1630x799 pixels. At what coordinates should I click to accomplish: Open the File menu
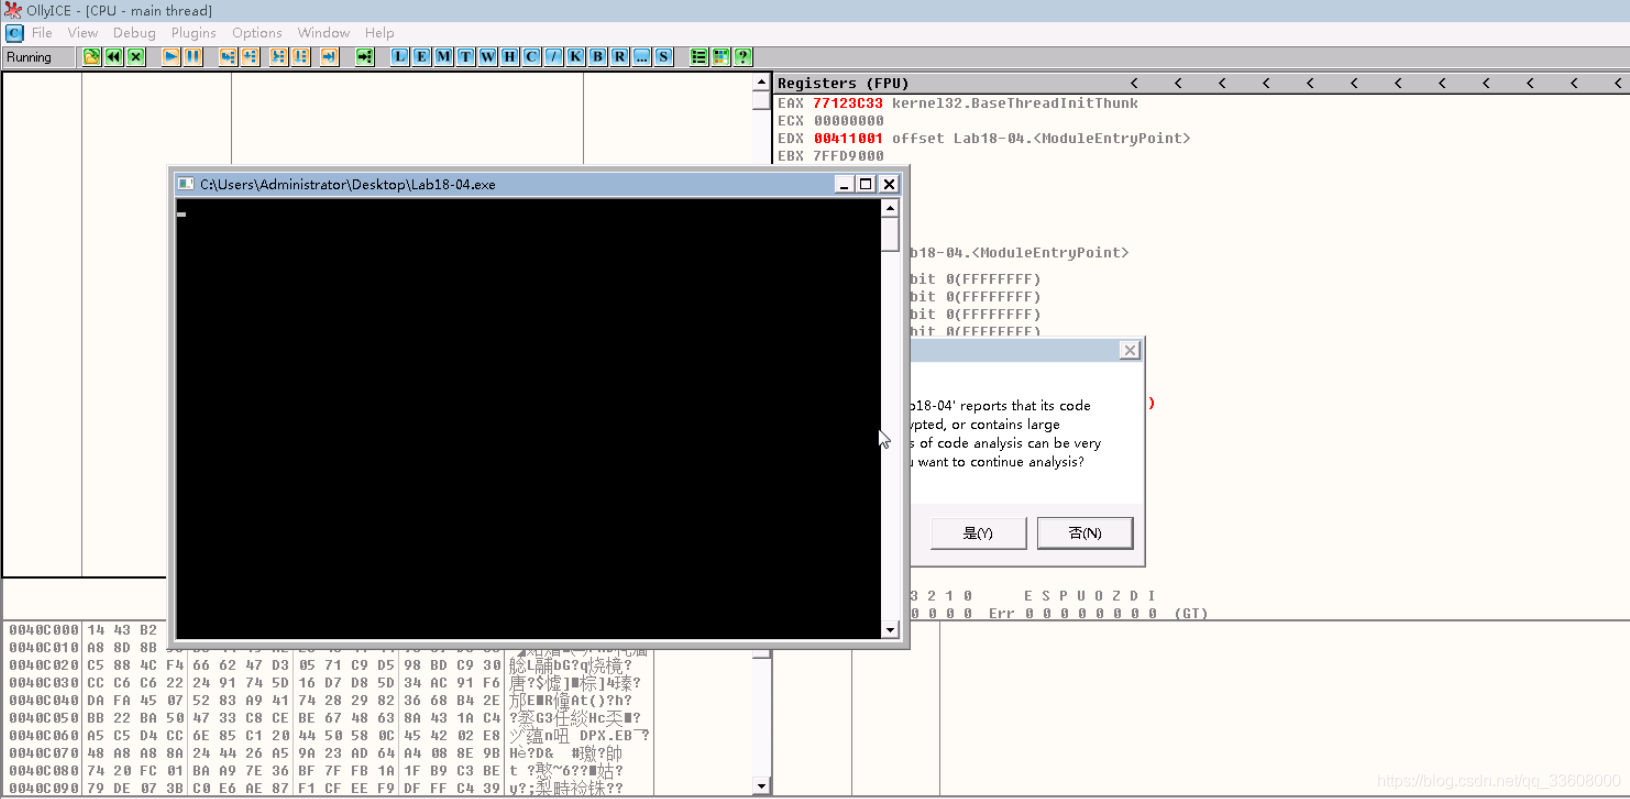tap(42, 33)
